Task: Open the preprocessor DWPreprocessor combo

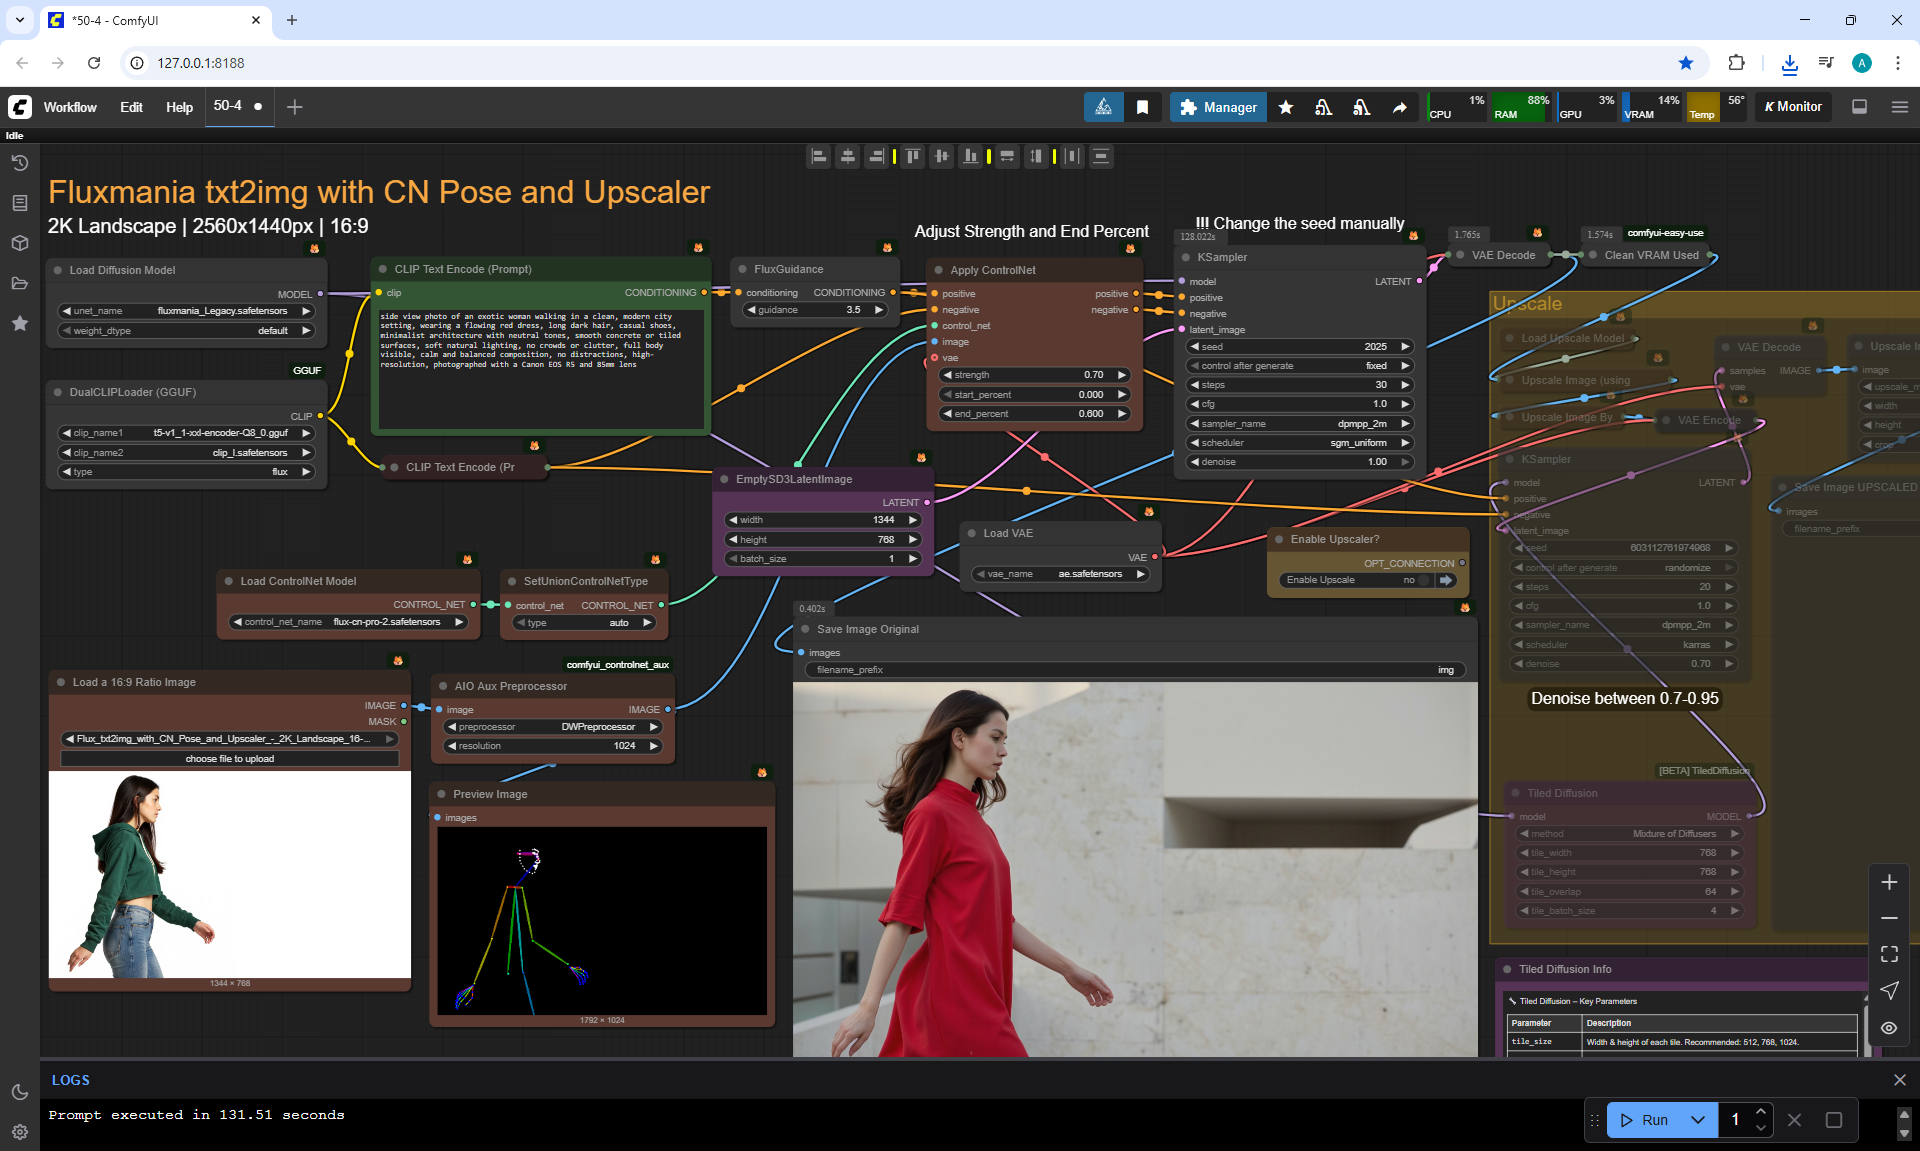Action: 552,727
